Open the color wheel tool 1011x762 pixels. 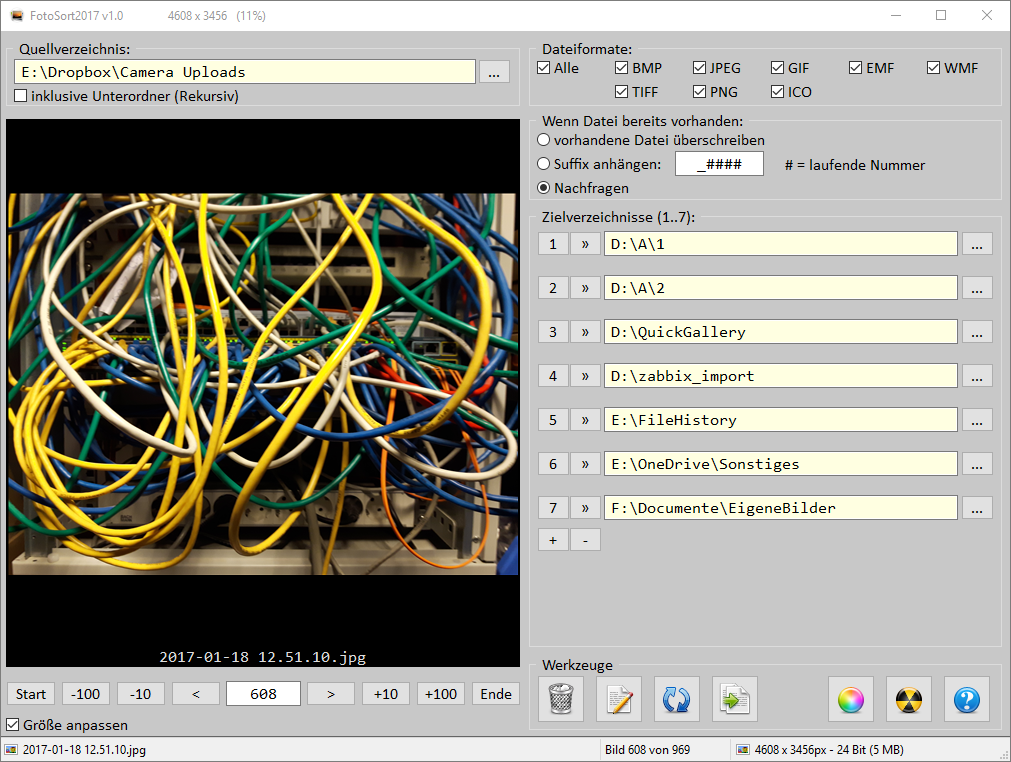[851, 699]
